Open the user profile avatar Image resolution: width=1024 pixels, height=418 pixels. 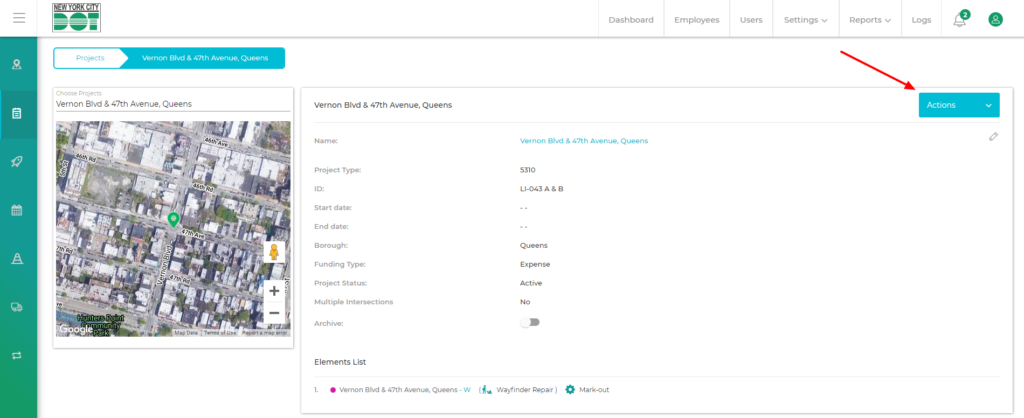coord(995,19)
